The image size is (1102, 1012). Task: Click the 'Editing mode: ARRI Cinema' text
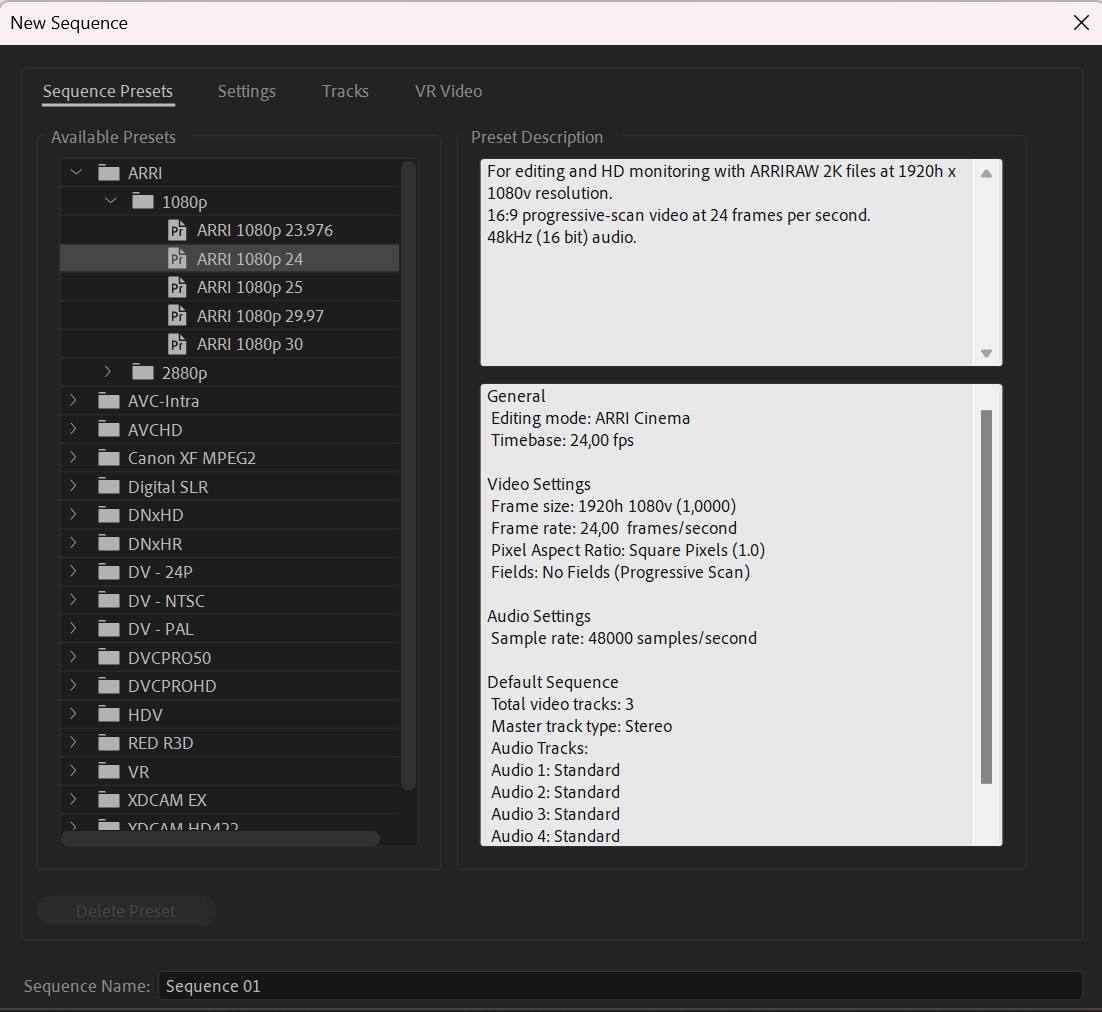click(x=590, y=418)
